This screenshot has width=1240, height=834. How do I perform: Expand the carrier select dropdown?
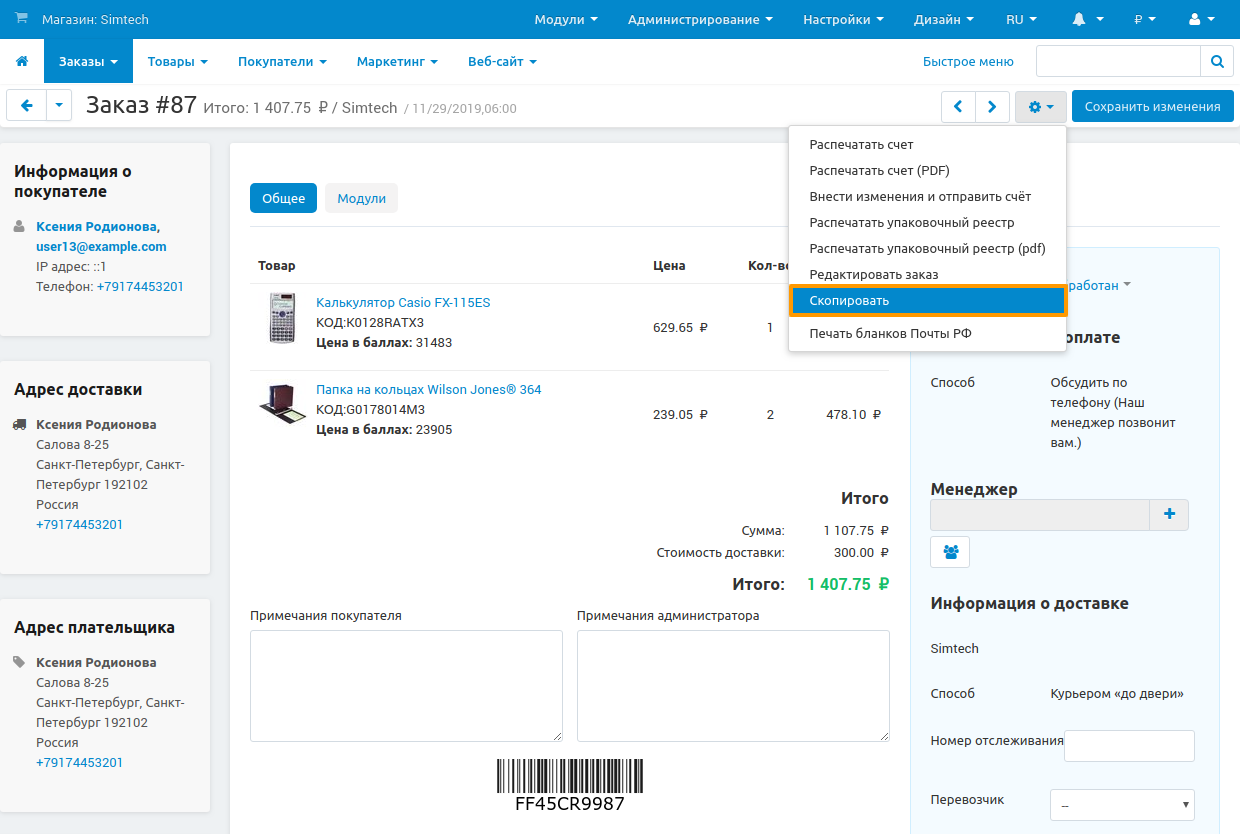point(1122,804)
